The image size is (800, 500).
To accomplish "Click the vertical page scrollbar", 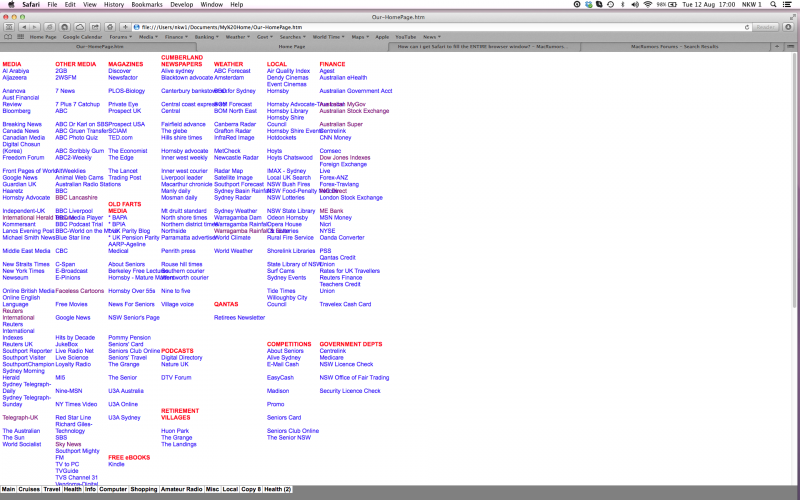I will [794, 179].
